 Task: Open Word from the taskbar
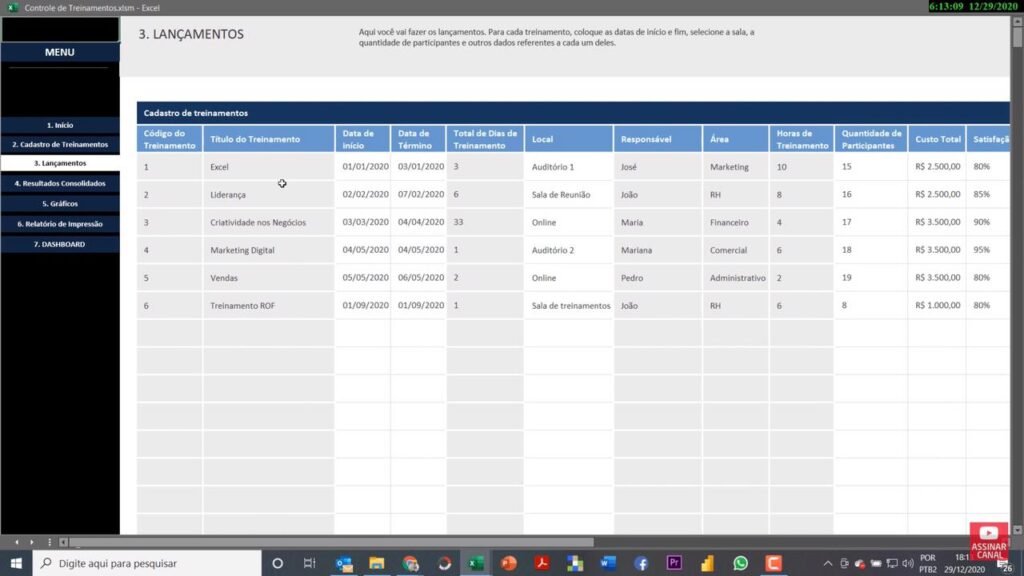pos(608,563)
